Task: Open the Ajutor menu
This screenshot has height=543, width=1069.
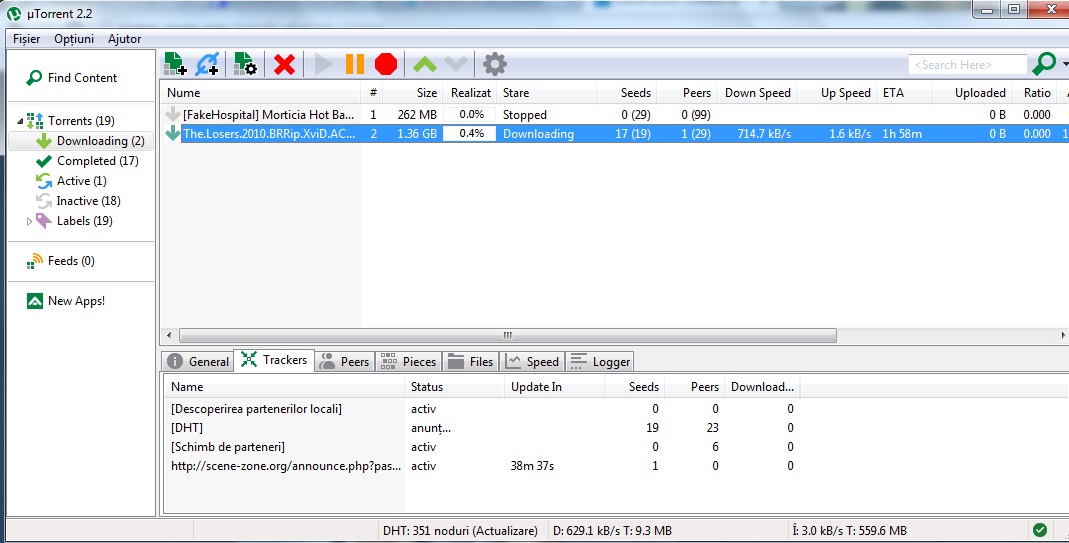Action: (x=124, y=39)
